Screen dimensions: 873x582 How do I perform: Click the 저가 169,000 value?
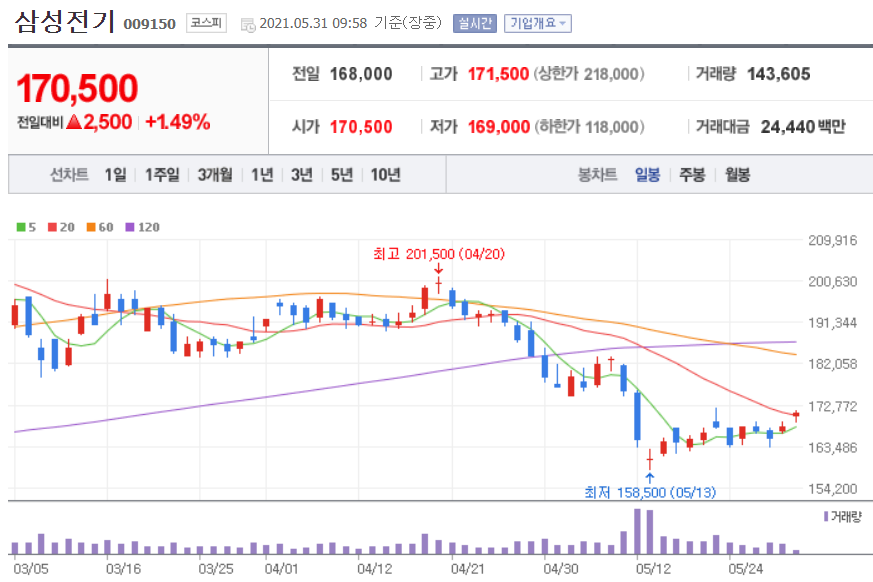tap(498, 127)
